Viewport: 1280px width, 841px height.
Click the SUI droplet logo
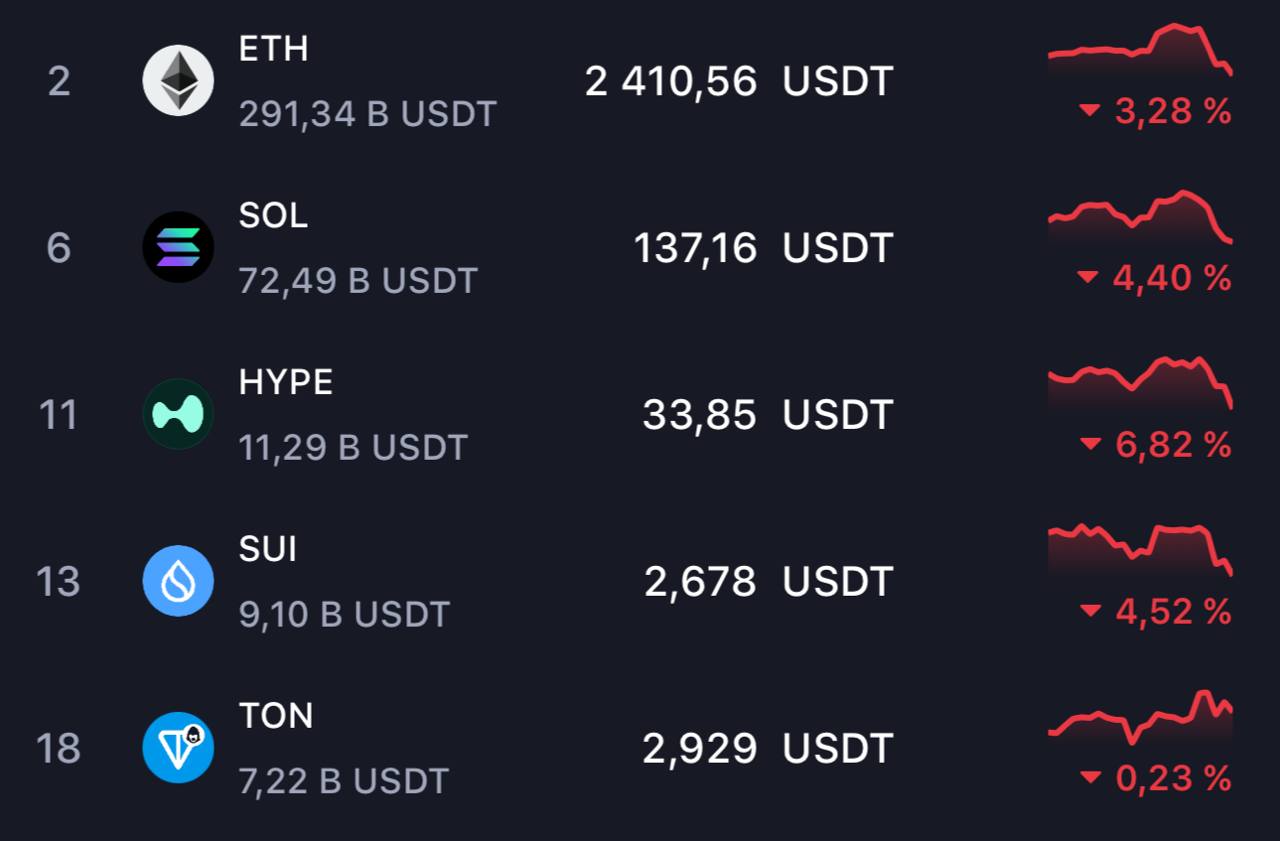(x=178, y=581)
